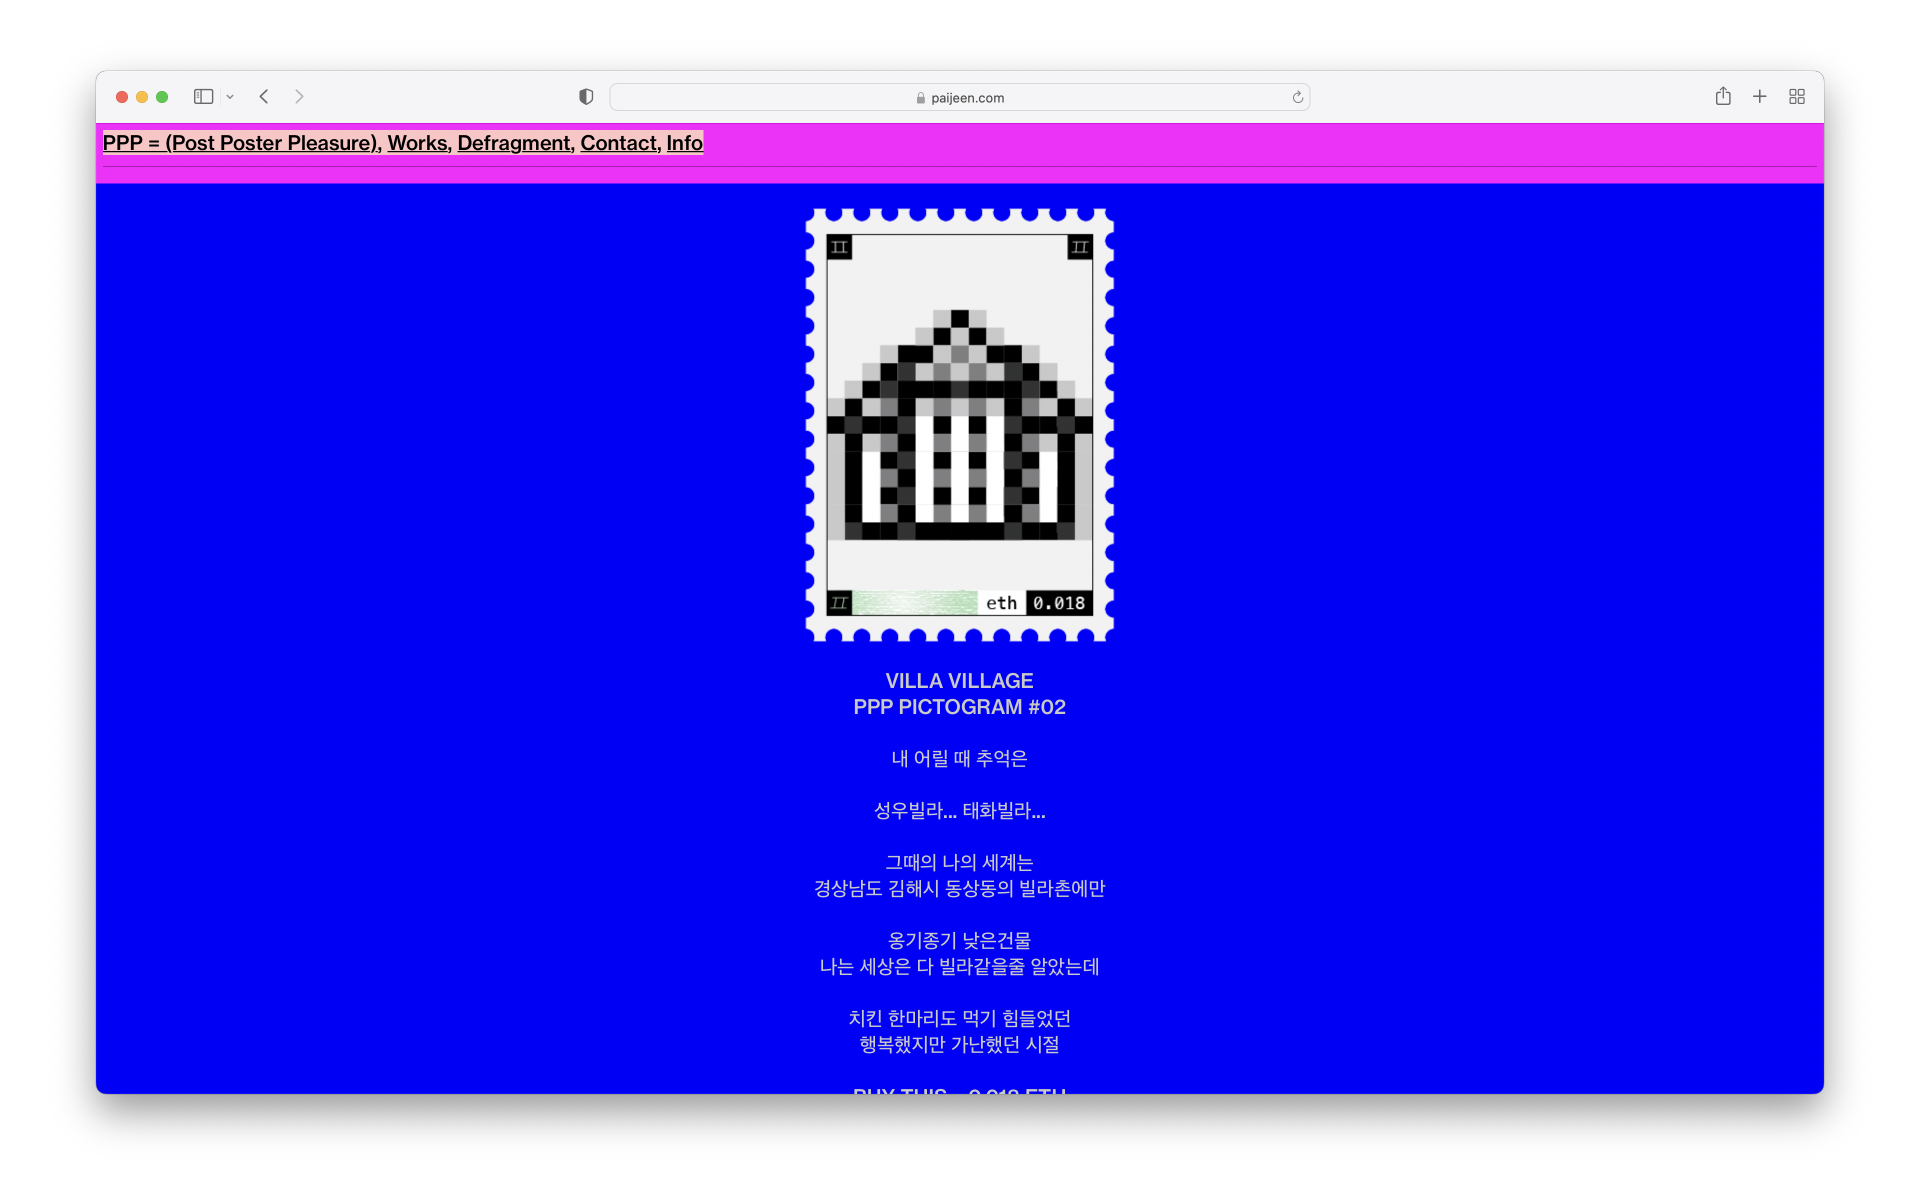Click the 0.018 eth price label
1920x1201 pixels.
tap(1058, 603)
